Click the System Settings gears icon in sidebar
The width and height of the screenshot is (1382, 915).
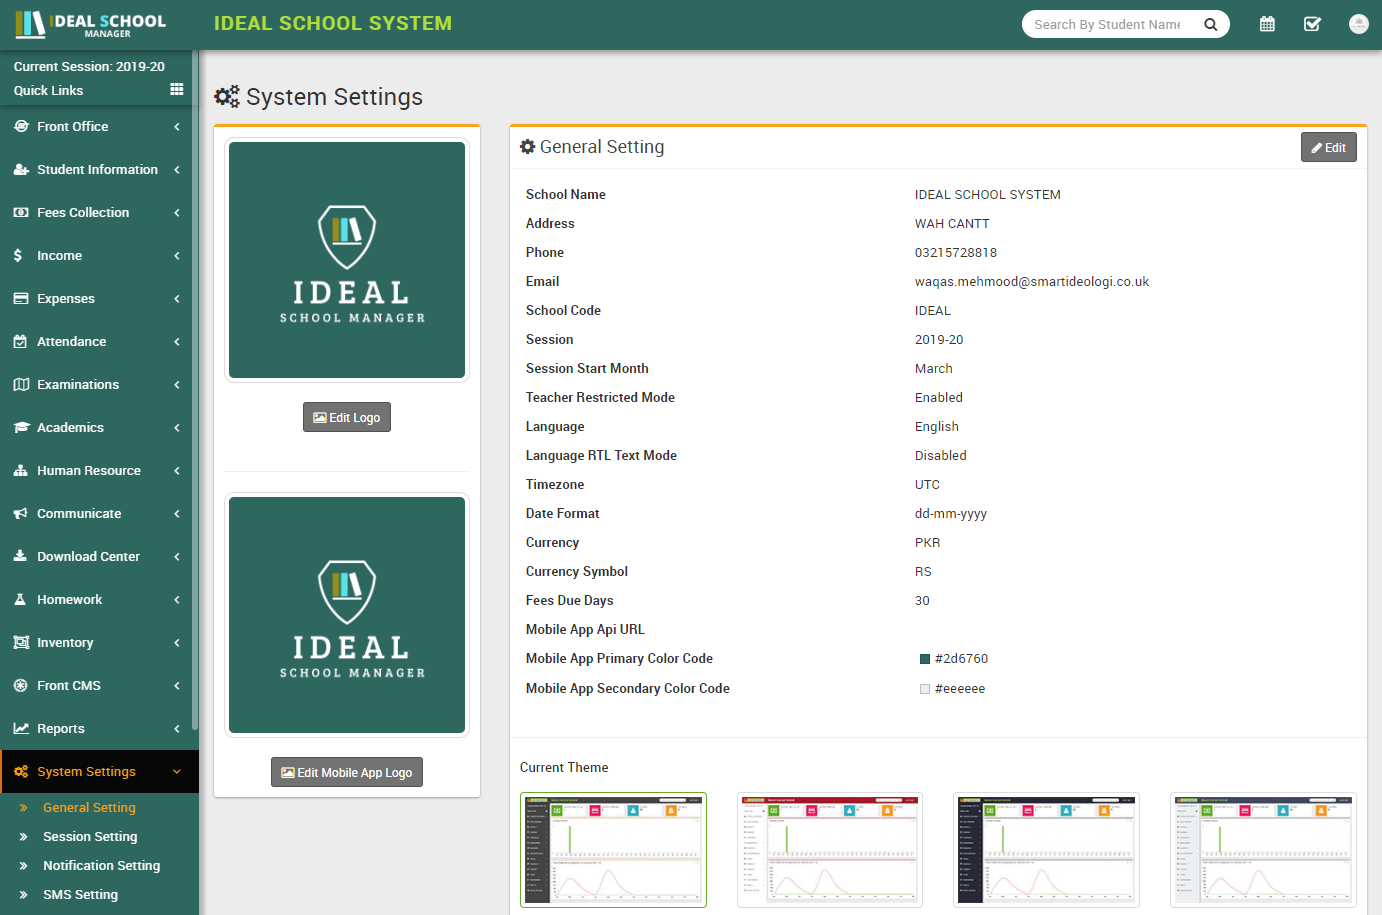click(x=21, y=771)
